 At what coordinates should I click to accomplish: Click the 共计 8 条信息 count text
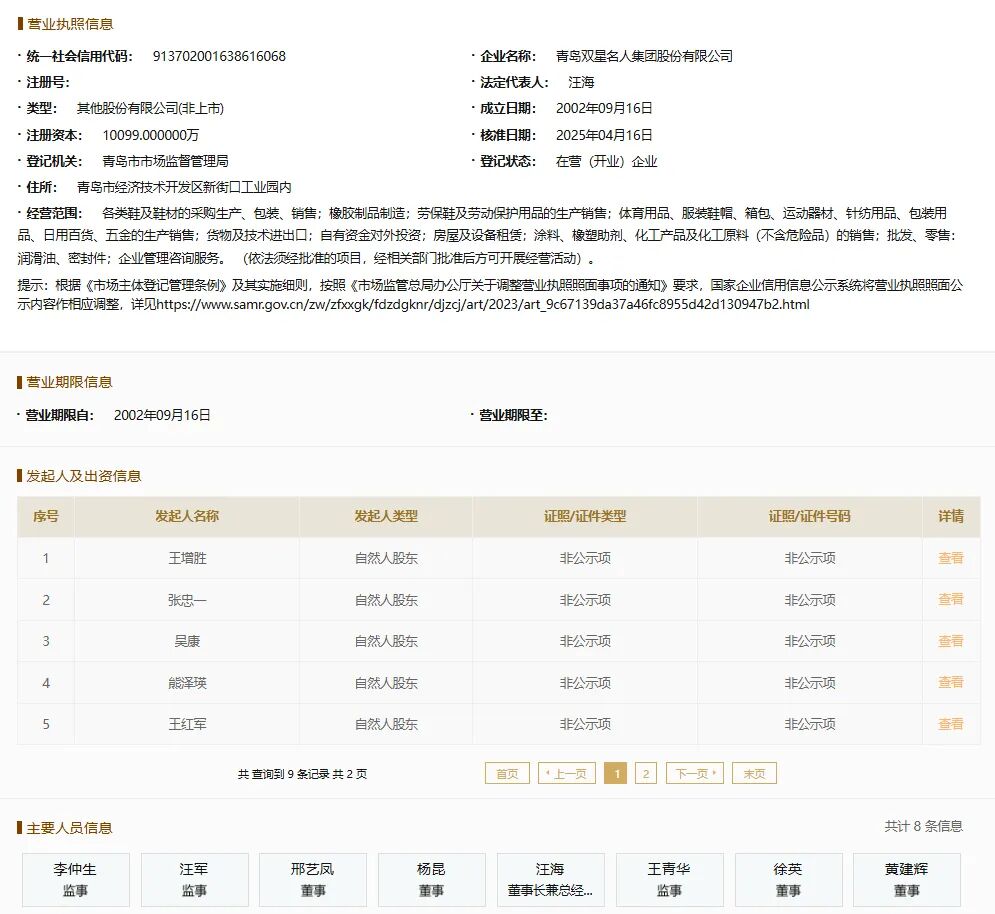point(924,826)
